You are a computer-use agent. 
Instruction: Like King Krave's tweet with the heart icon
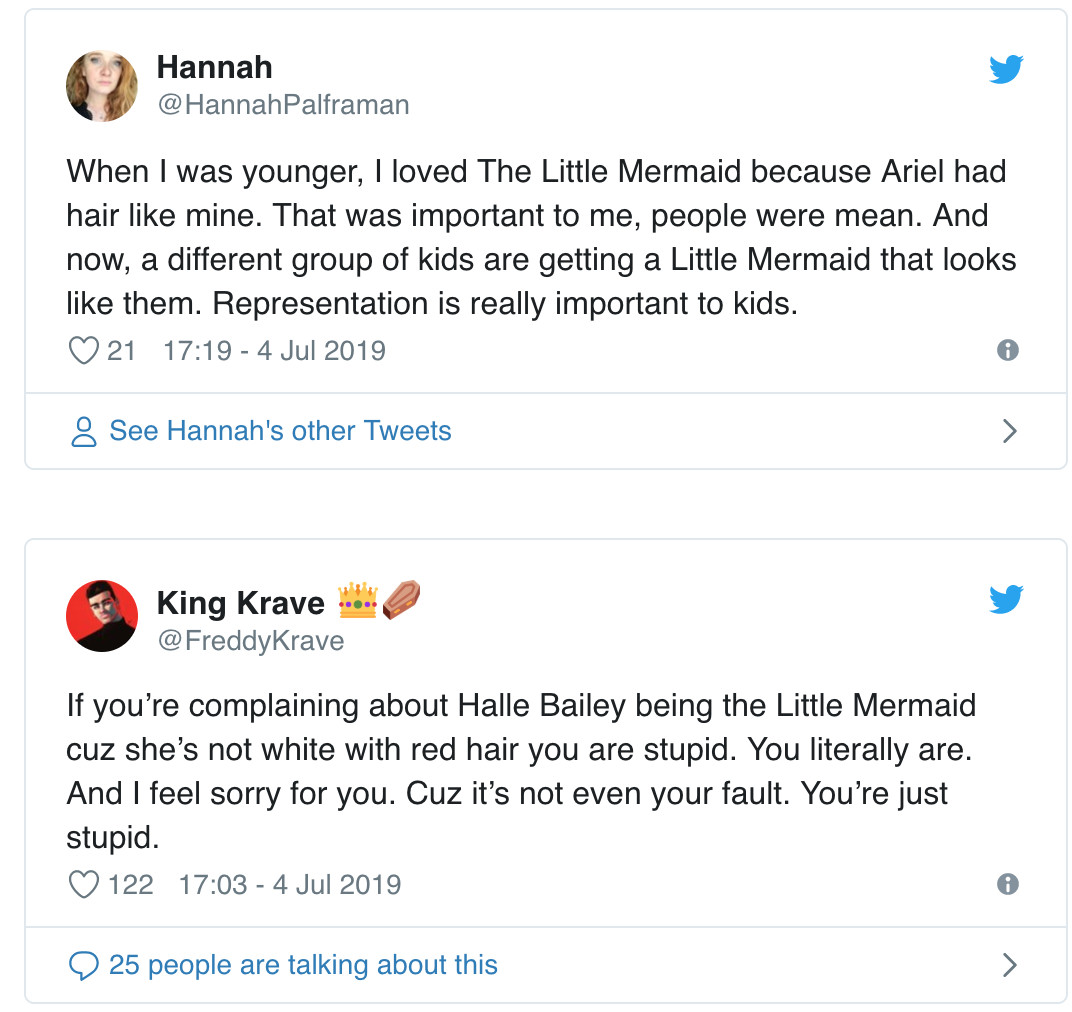pyautogui.click(x=83, y=885)
